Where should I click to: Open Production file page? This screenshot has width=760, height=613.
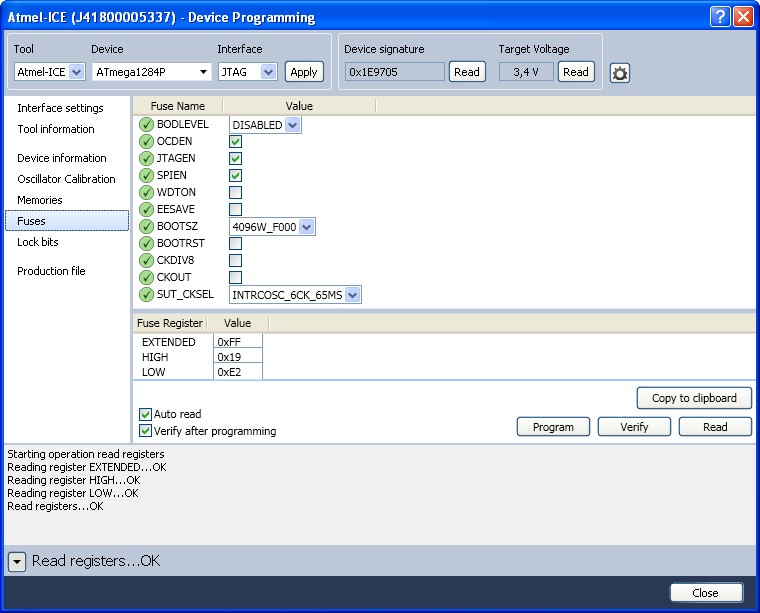click(x=51, y=271)
